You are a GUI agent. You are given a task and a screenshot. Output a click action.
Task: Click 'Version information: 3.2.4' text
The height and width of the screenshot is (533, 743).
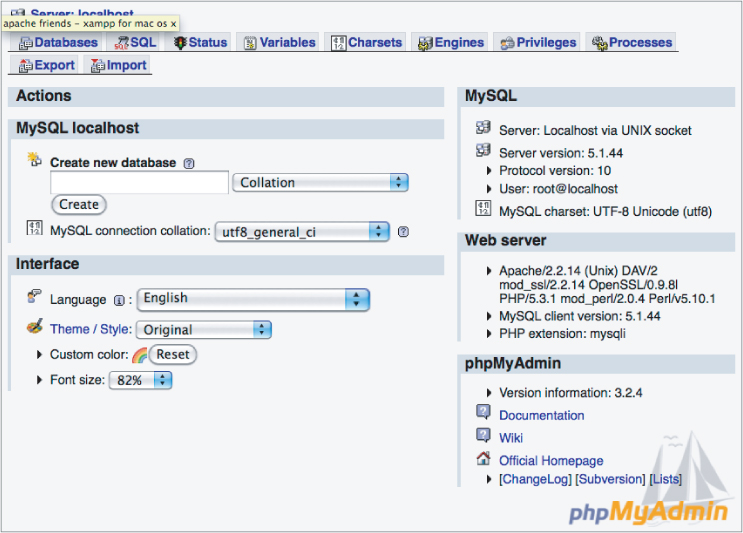point(571,393)
